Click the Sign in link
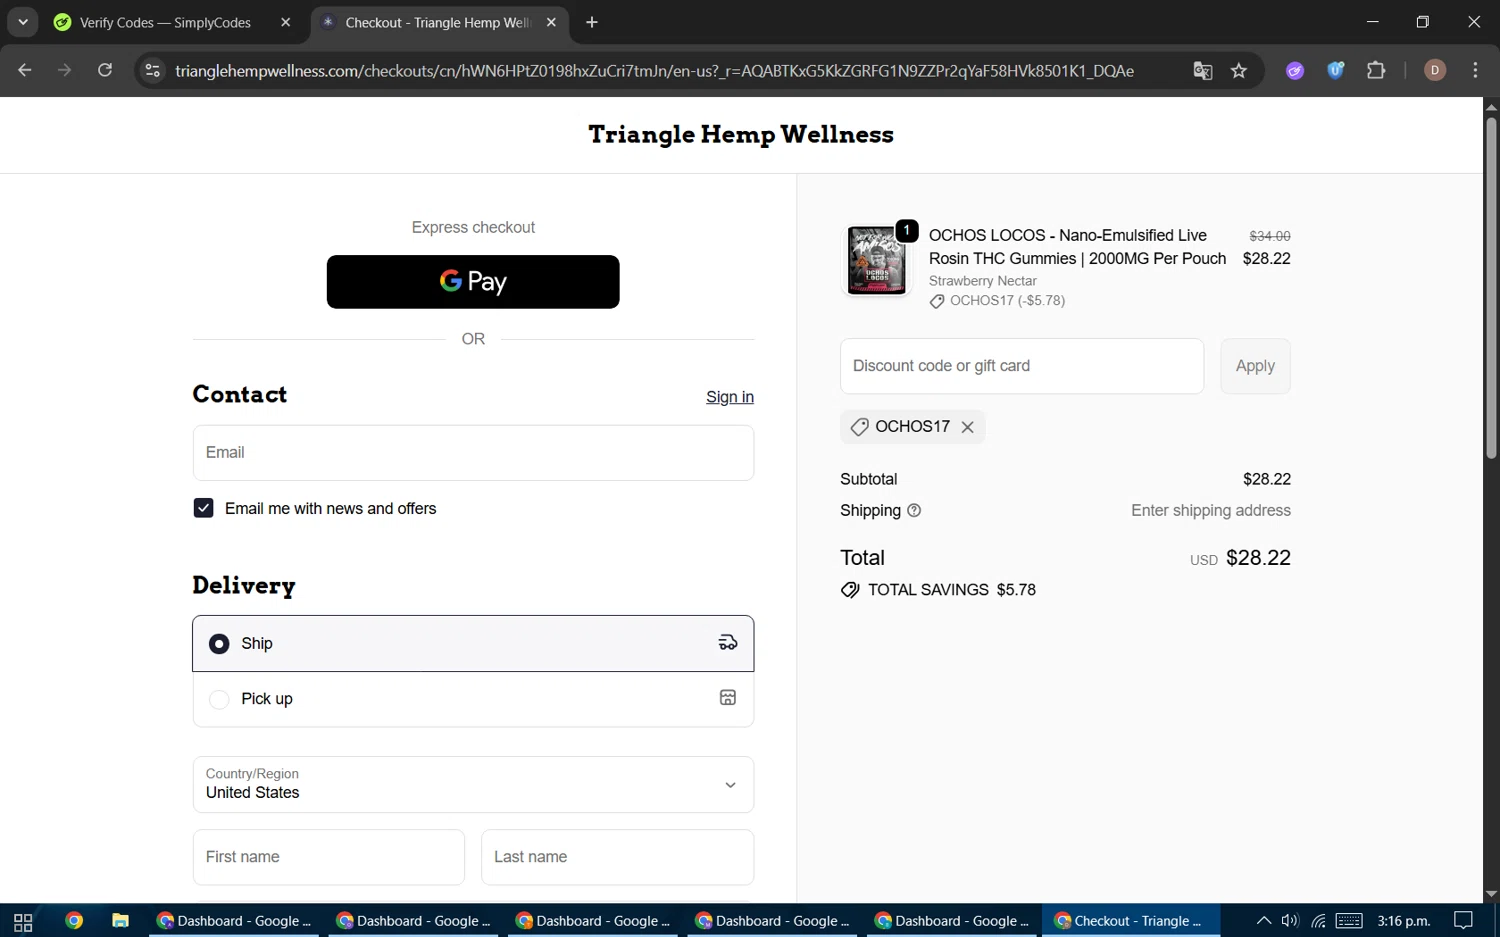The image size is (1500, 937). tap(730, 397)
